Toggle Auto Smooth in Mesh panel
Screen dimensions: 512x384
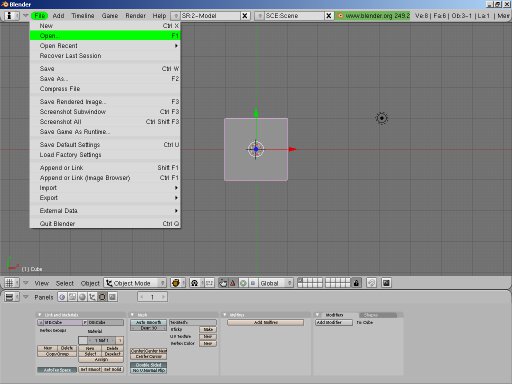[x=148, y=322]
